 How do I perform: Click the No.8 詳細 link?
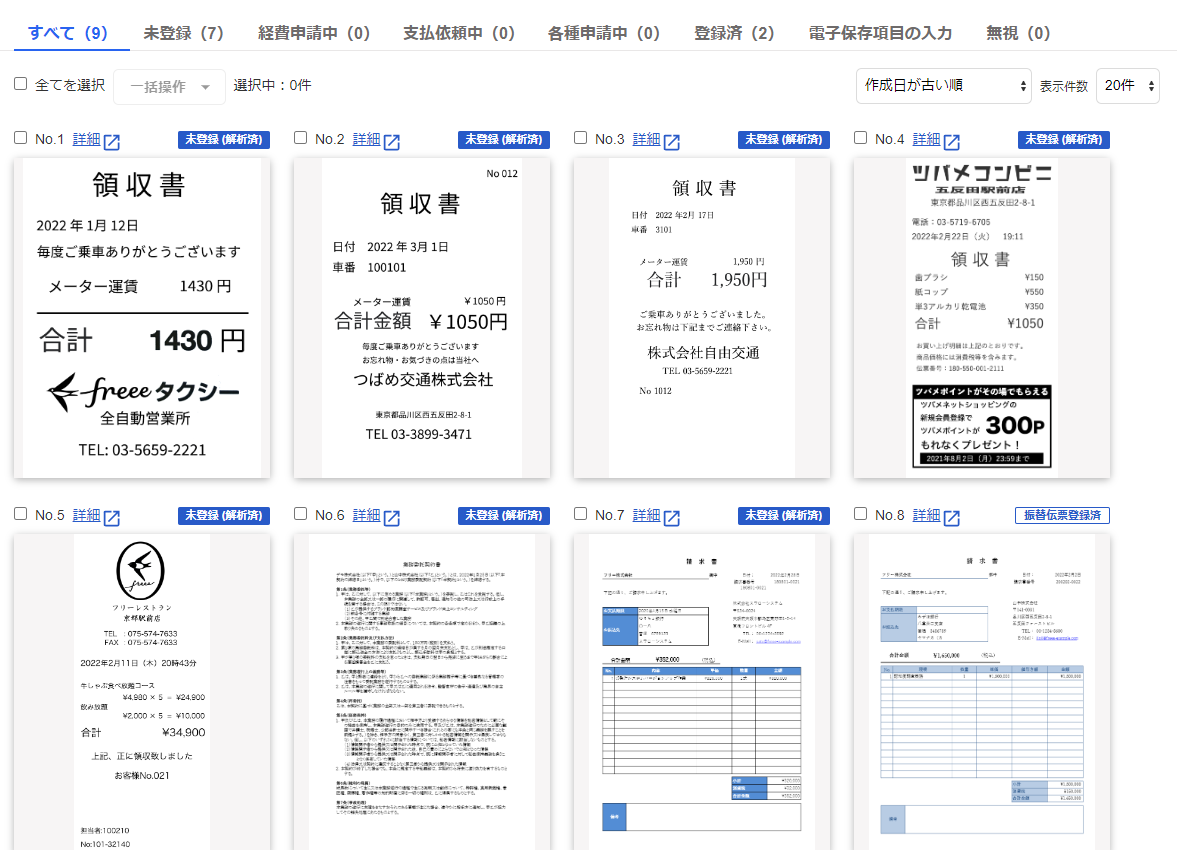pos(926,516)
